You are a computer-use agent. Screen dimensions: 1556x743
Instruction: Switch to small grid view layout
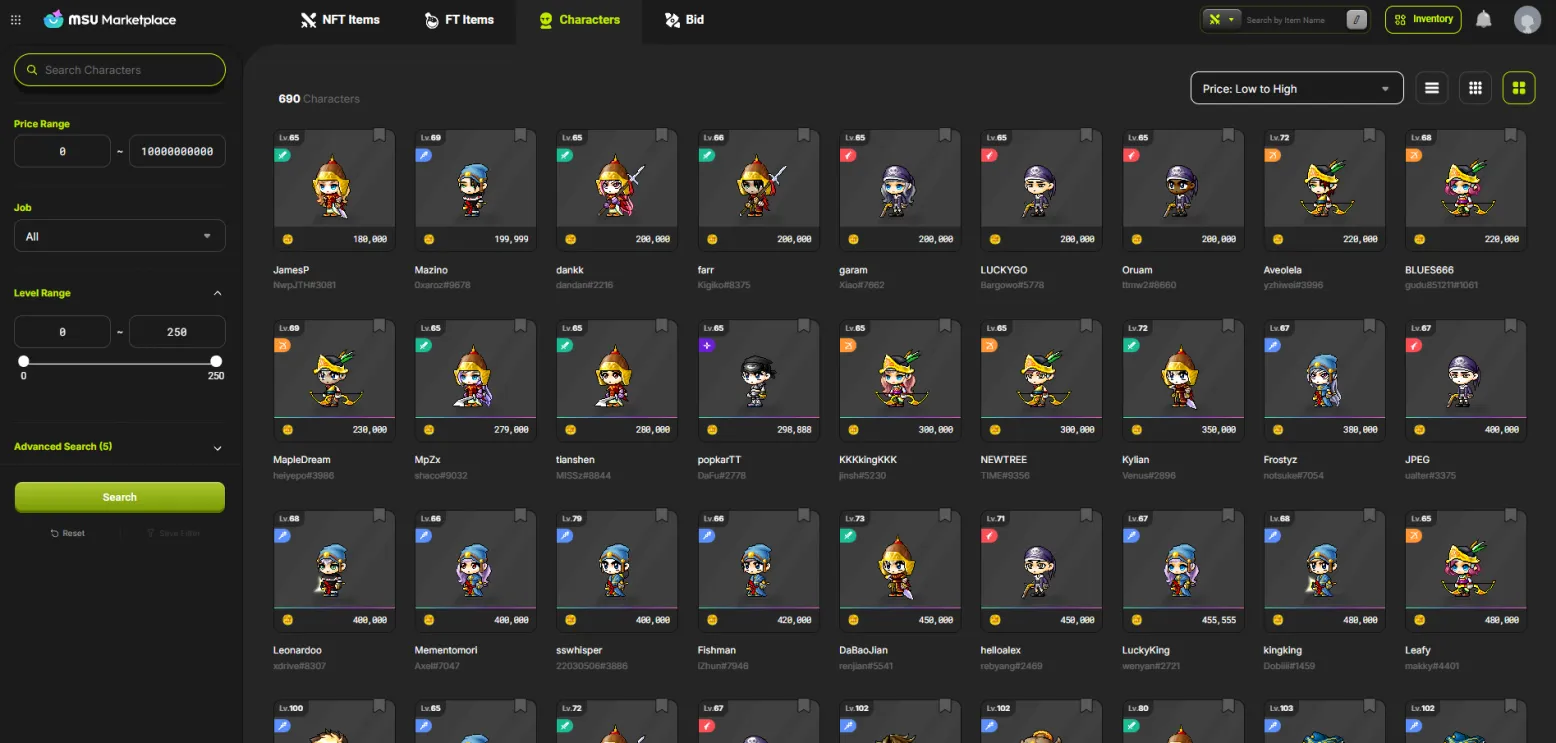[1475, 88]
